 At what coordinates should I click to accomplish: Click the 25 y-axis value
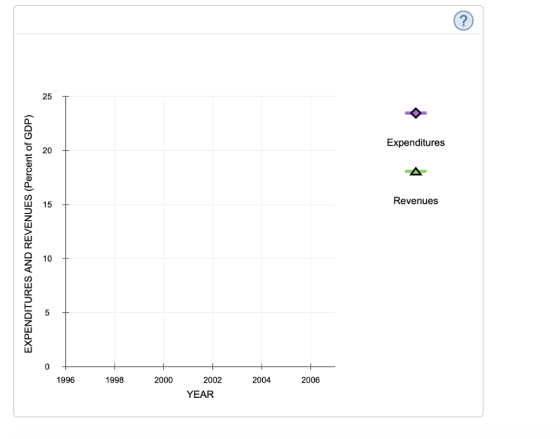pyautogui.click(x=47, y=96)
